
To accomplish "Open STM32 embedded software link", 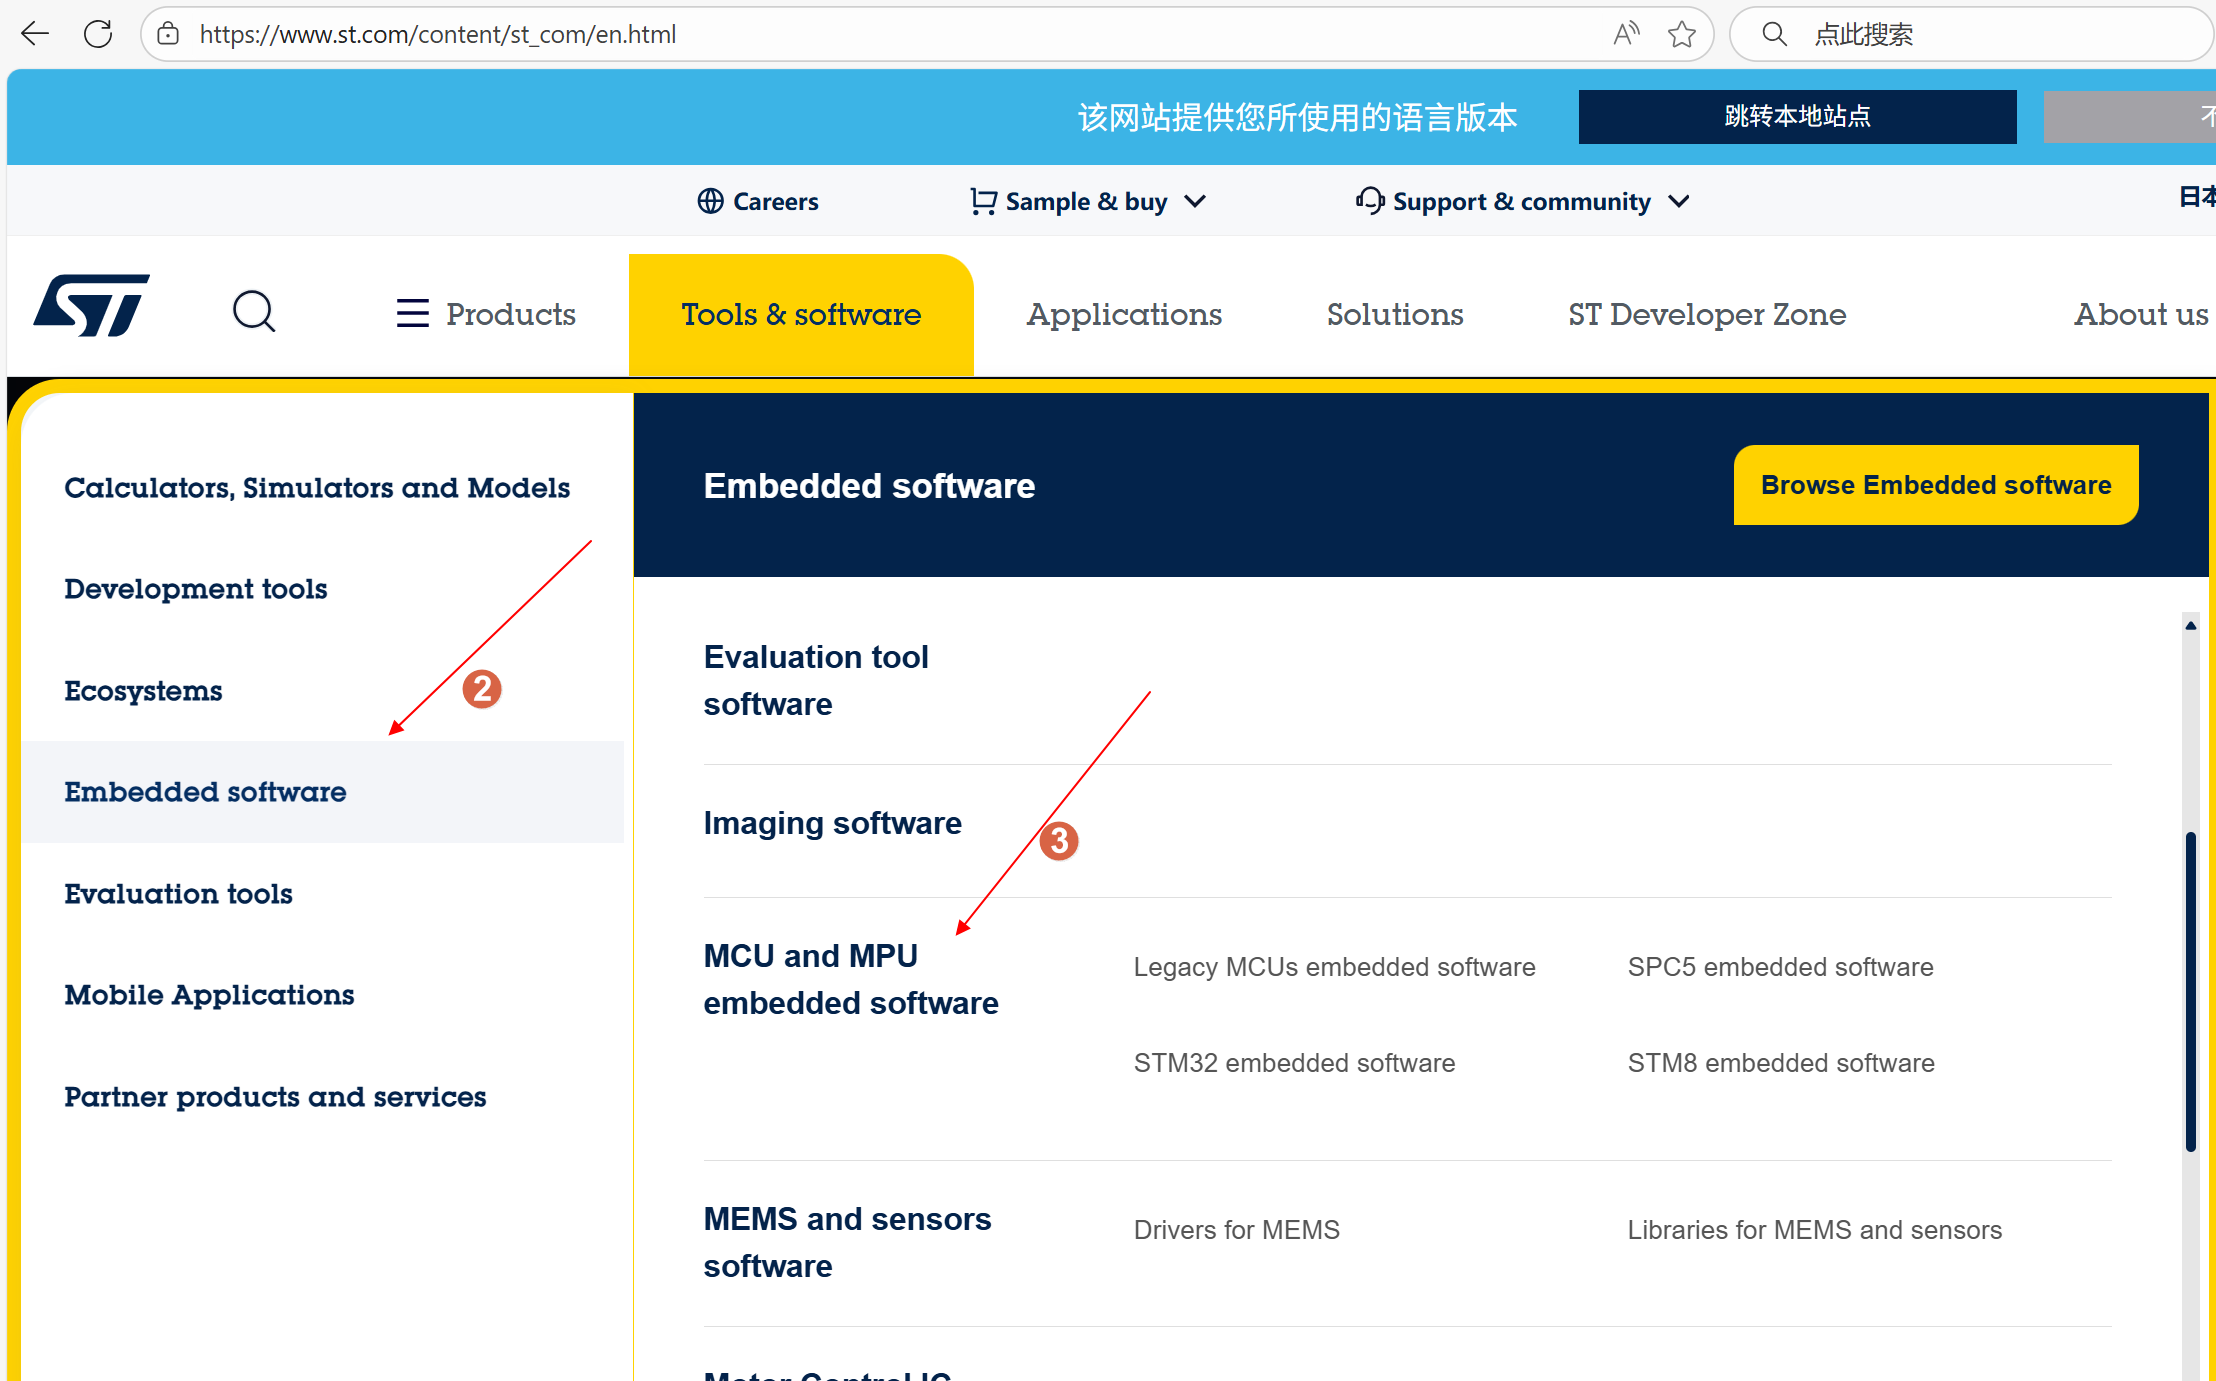I will click(1294, 1063).
